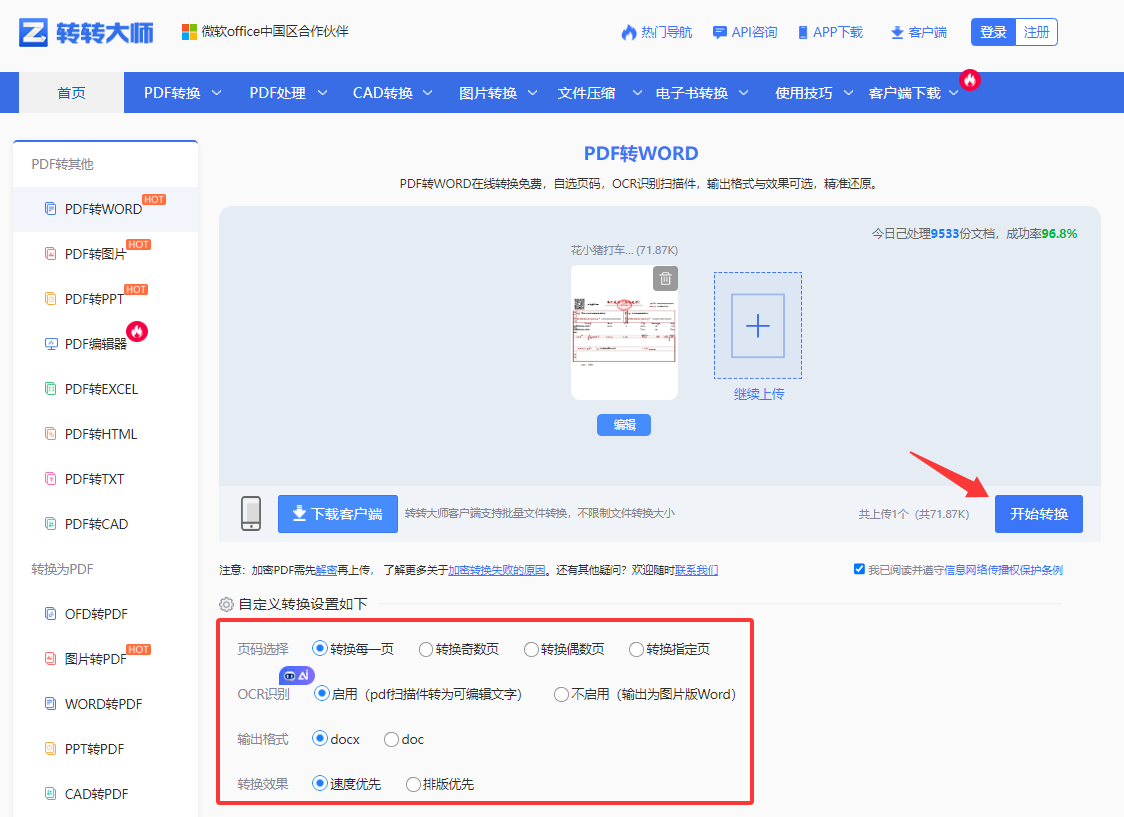
Task: Click the PDF转图片 sidebar icon
Action: coord(50,254)
